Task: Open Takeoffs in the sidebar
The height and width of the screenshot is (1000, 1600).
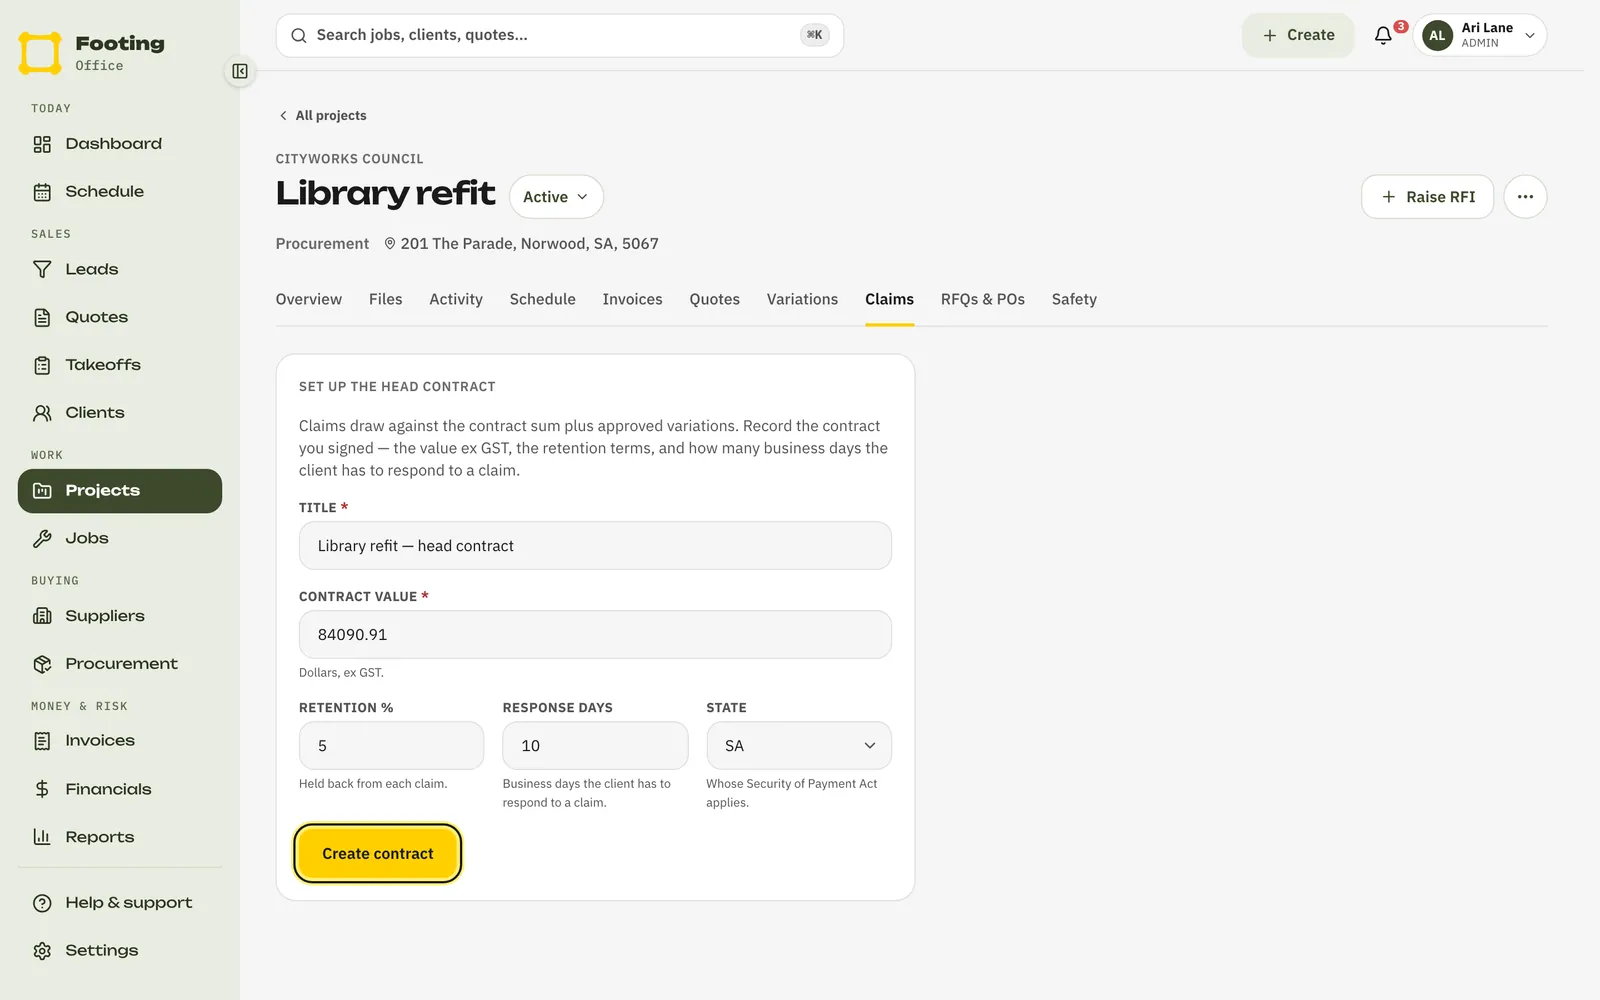Action: [120, 365]
